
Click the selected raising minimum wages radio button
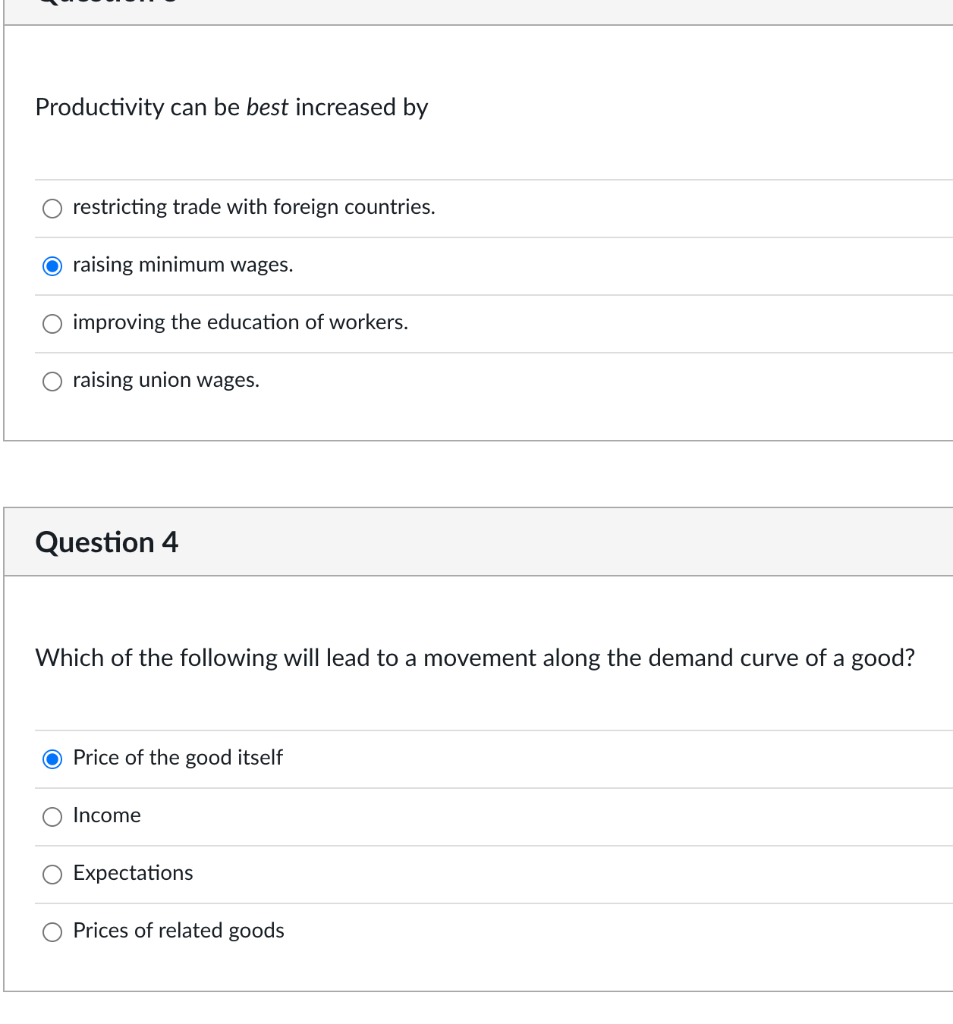[52, 266]
